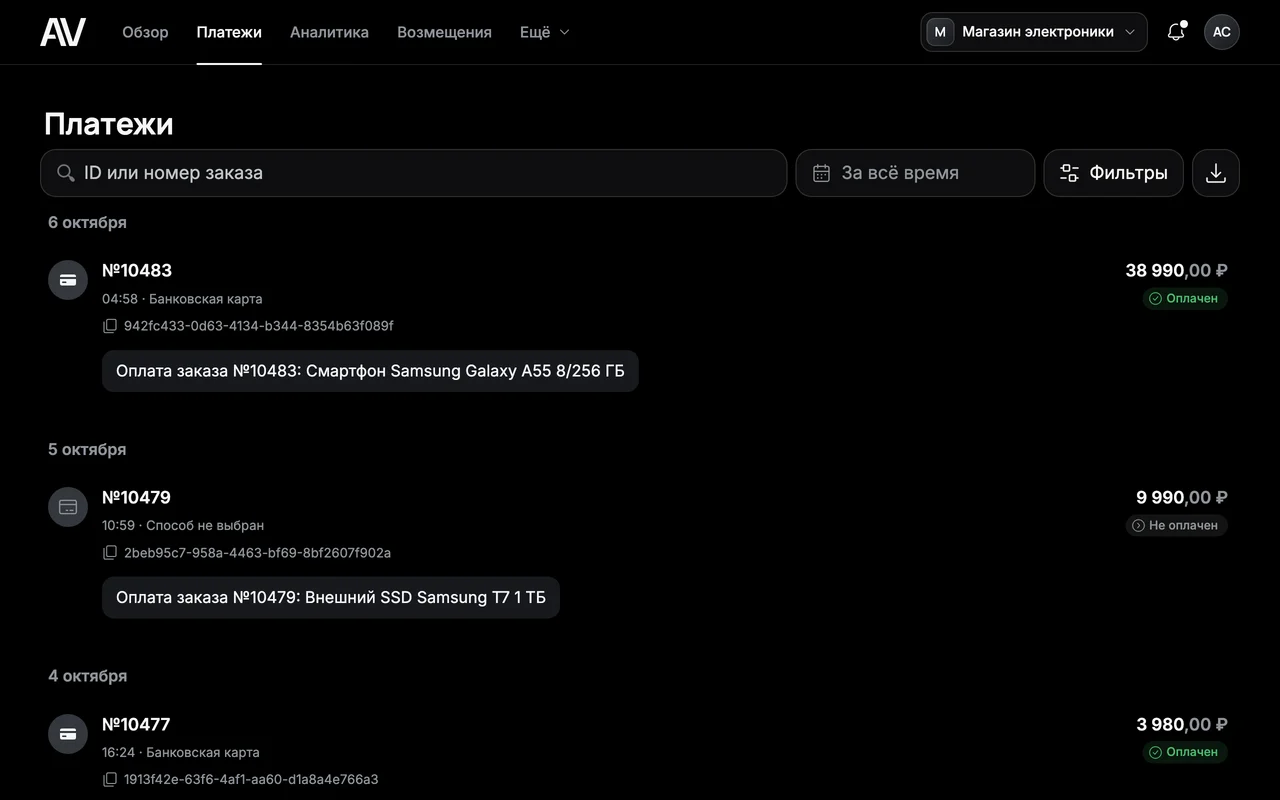This screenshot has width=1280, height=800.
Task: Open the За всё время date picker
Action: pyautogui.click(x=915, y=173)
